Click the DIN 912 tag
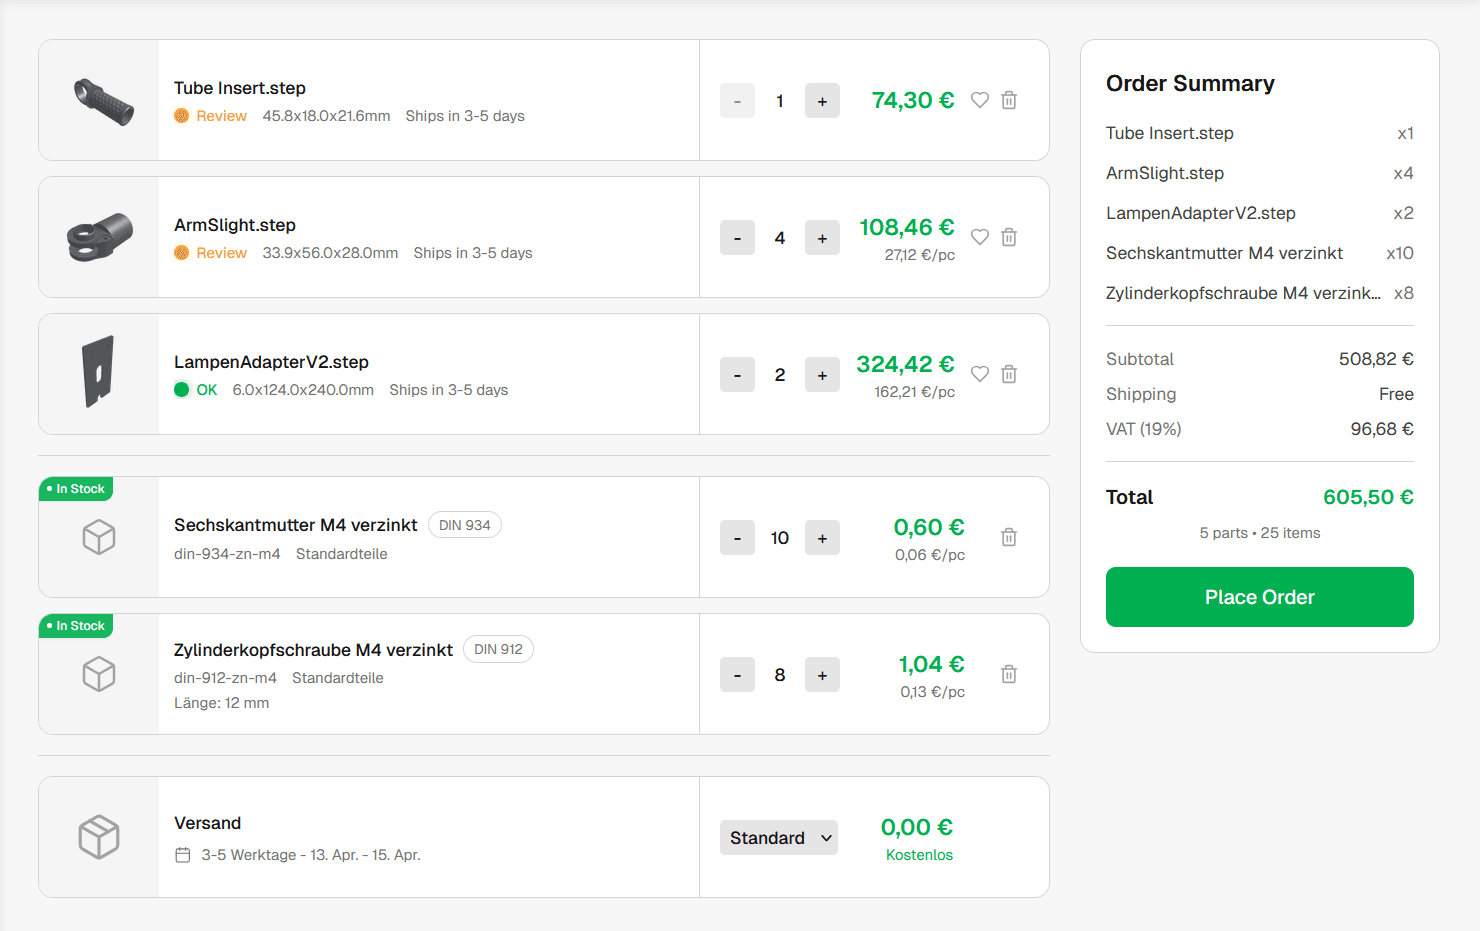Screen dimensions: 1480x931 pyautogui.click(x=498, y=650)
